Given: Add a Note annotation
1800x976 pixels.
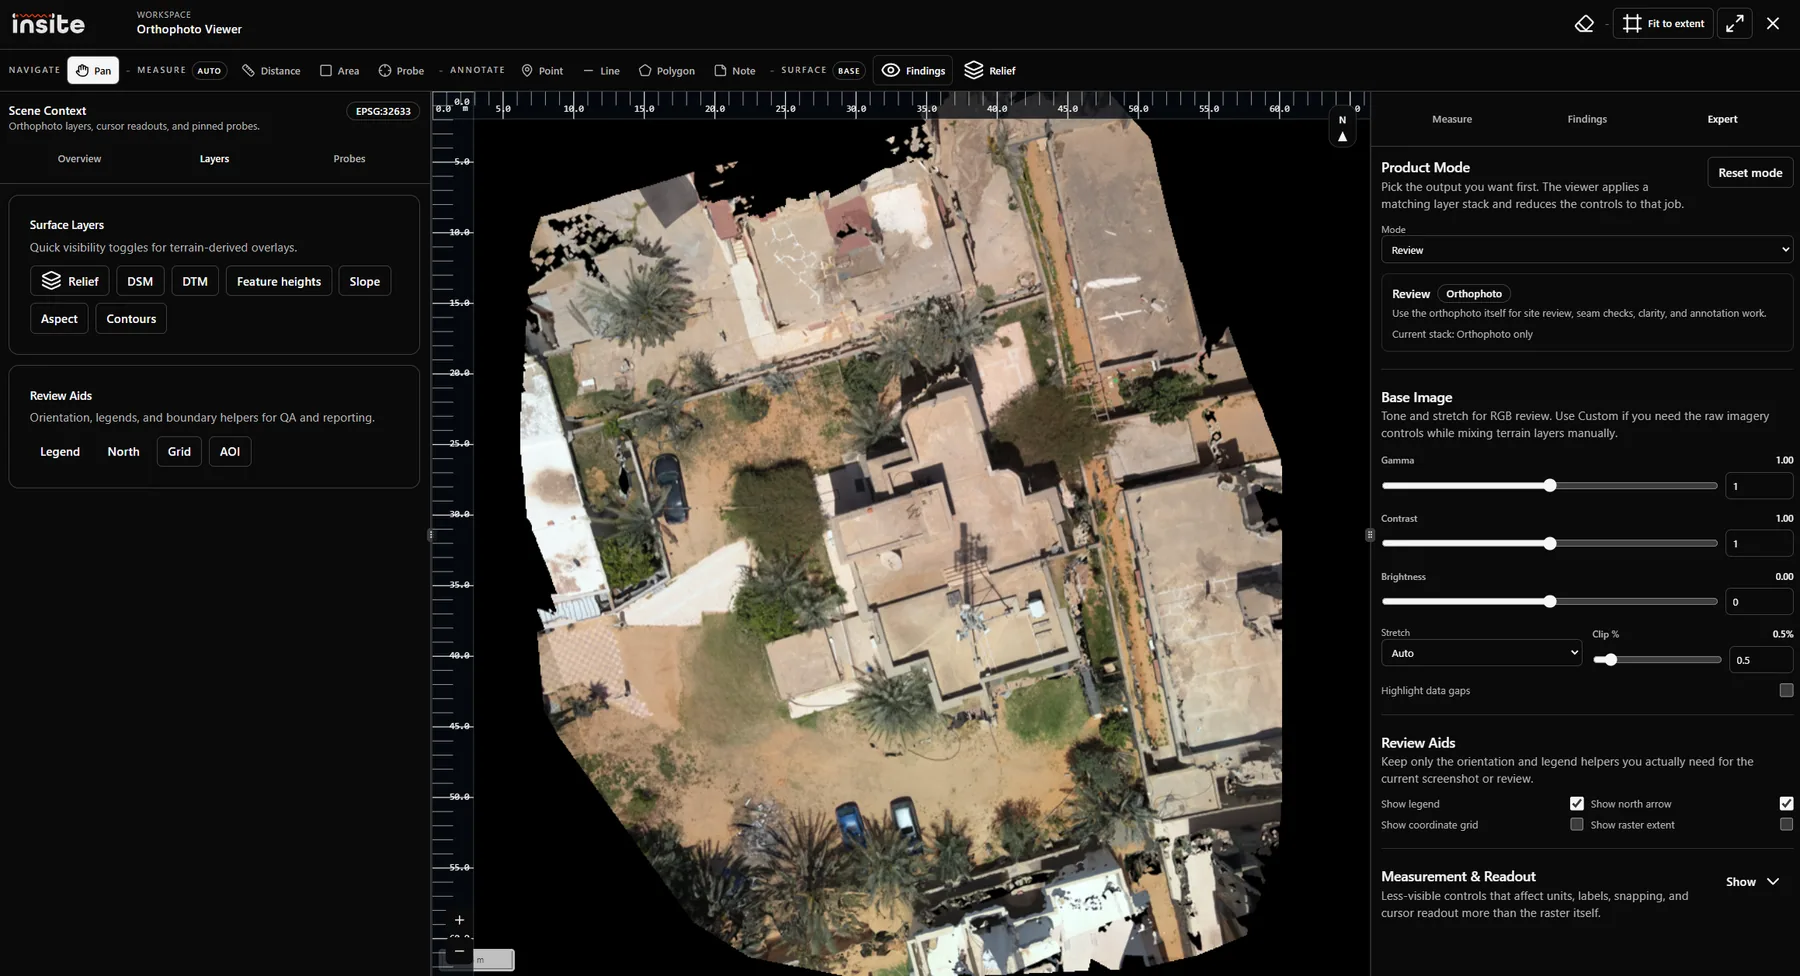Looking at the screenshot, I should point(735,71).
